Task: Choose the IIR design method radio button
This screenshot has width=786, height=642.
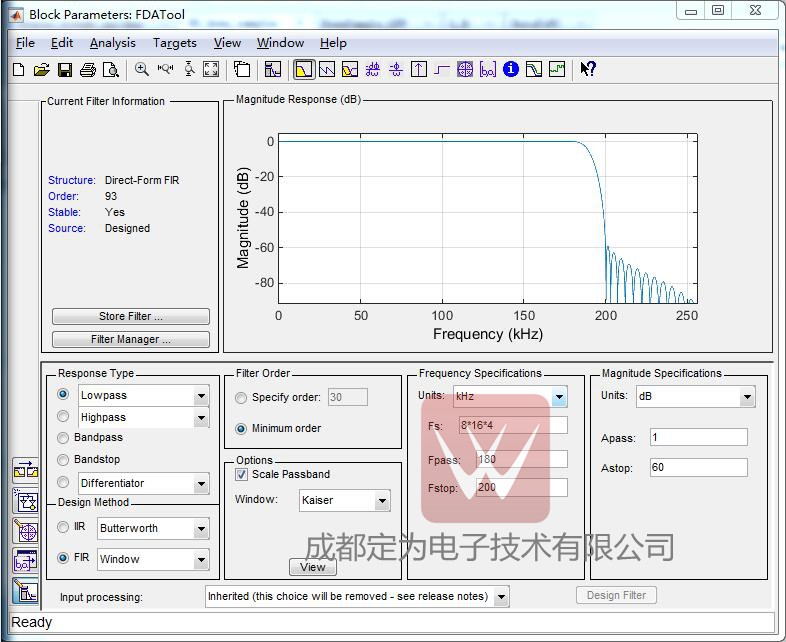Action: tap(63, 527)
